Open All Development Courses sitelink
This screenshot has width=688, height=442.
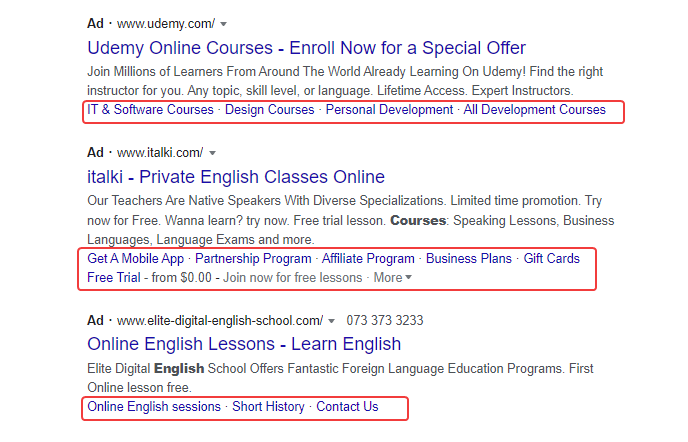(x=534, y=110)
